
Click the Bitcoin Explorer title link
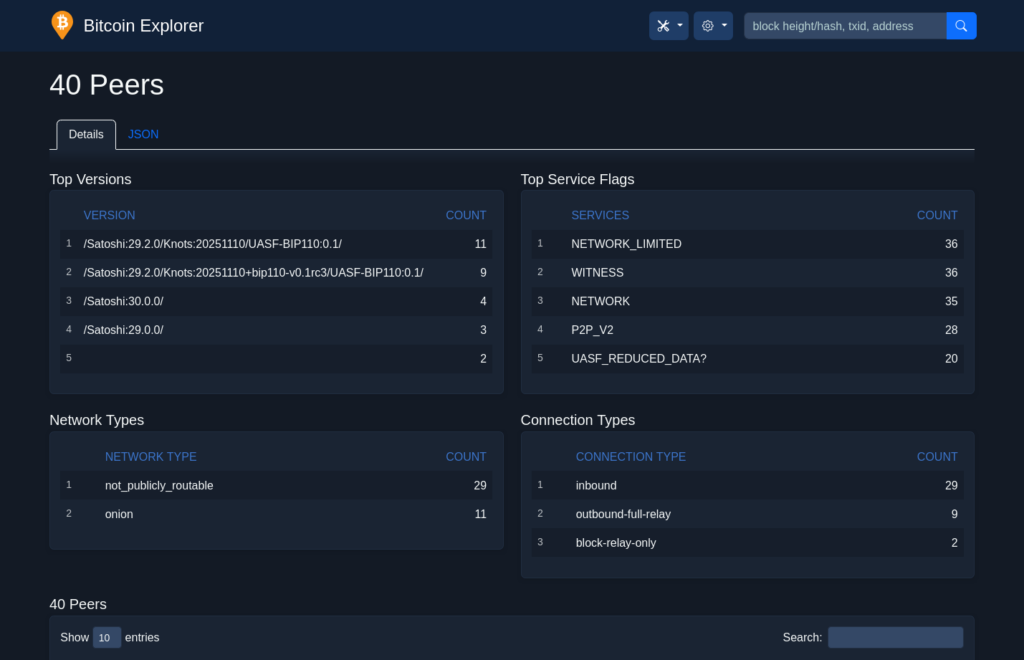143,26
